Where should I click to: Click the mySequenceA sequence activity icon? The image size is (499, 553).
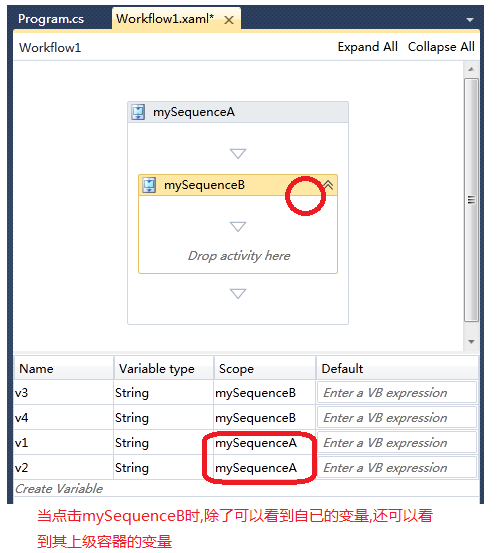138,112
